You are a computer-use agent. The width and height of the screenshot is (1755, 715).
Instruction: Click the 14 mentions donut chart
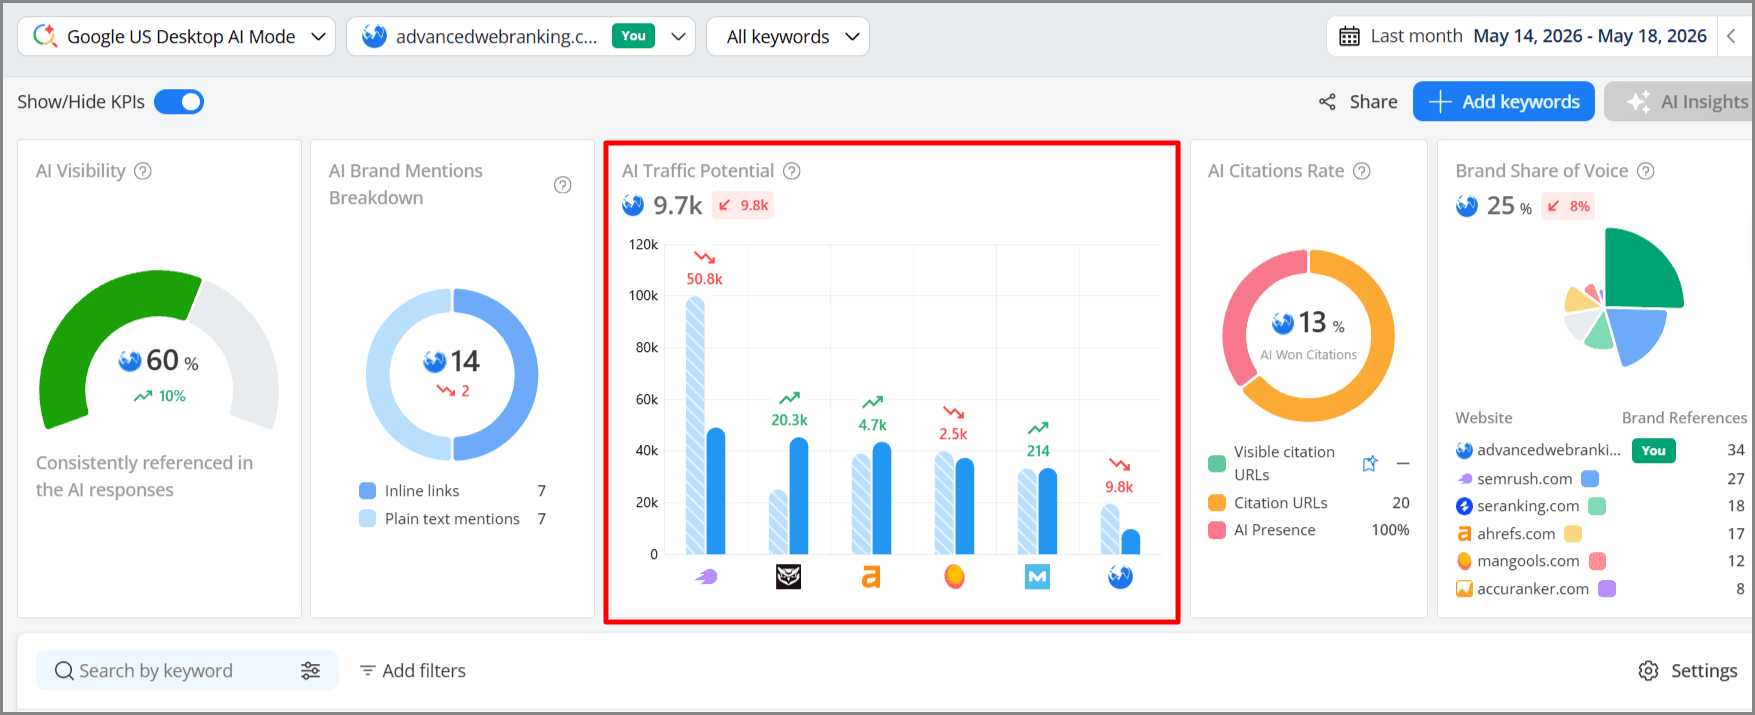(452, 375)
